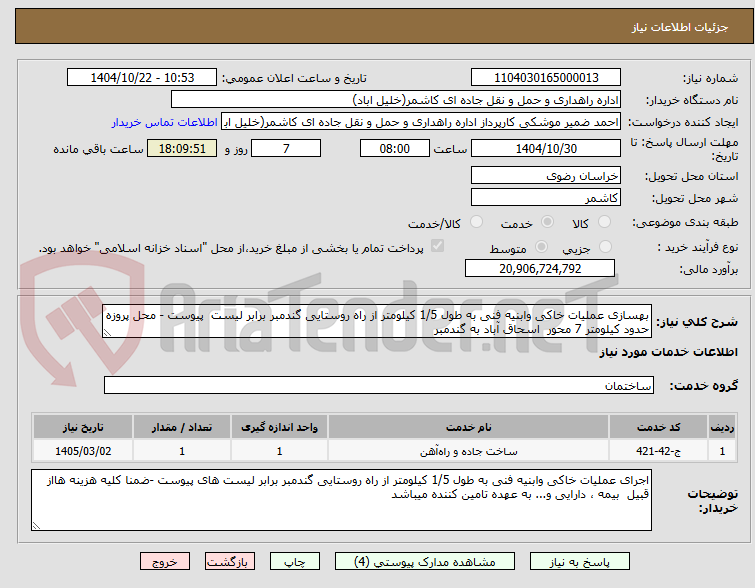The width and height of the screenshot is (755, 588).
Task: Click the deadline date field 1404/10/30
Action: (546, 148)
